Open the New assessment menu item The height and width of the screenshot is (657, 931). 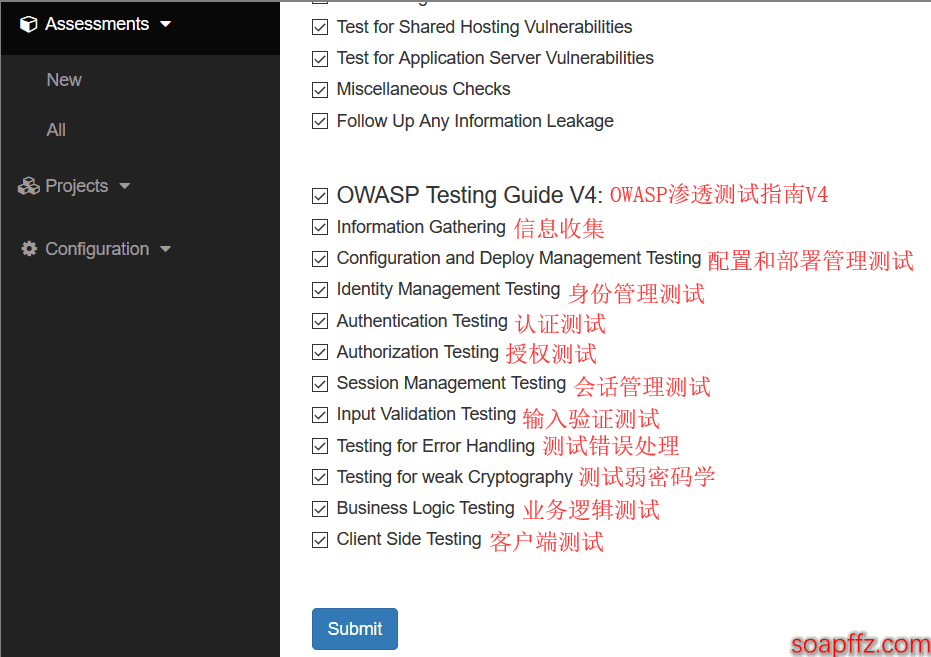point(64,80)
